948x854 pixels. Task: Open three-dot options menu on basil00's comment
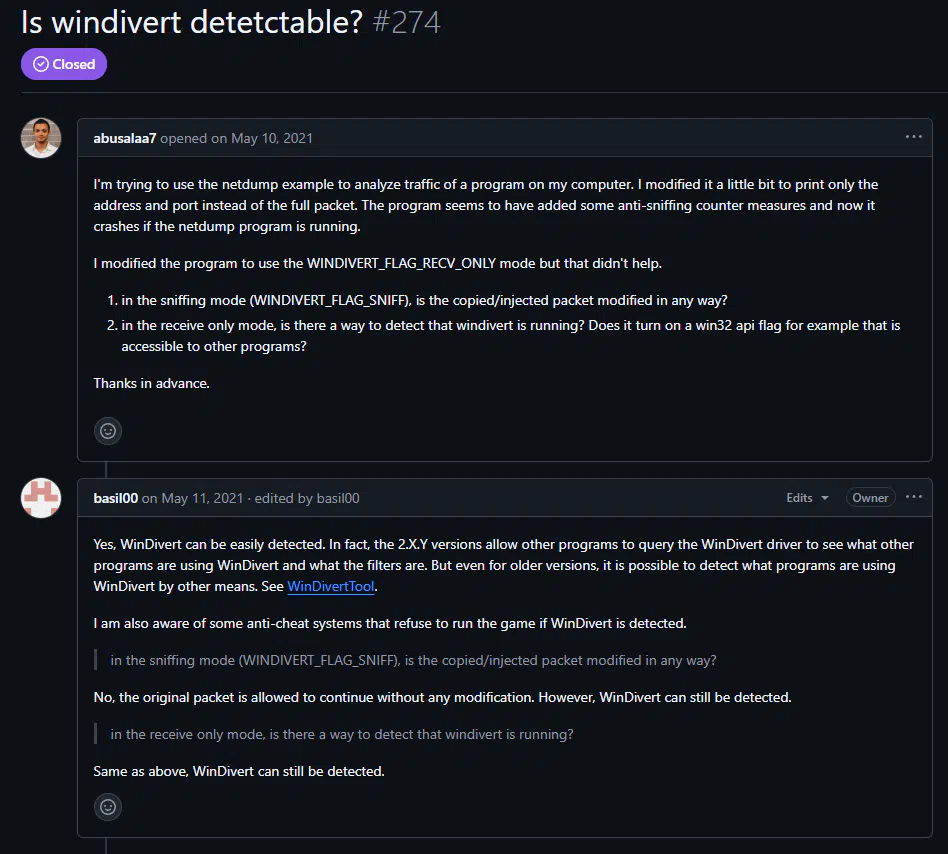click(914, 497)
